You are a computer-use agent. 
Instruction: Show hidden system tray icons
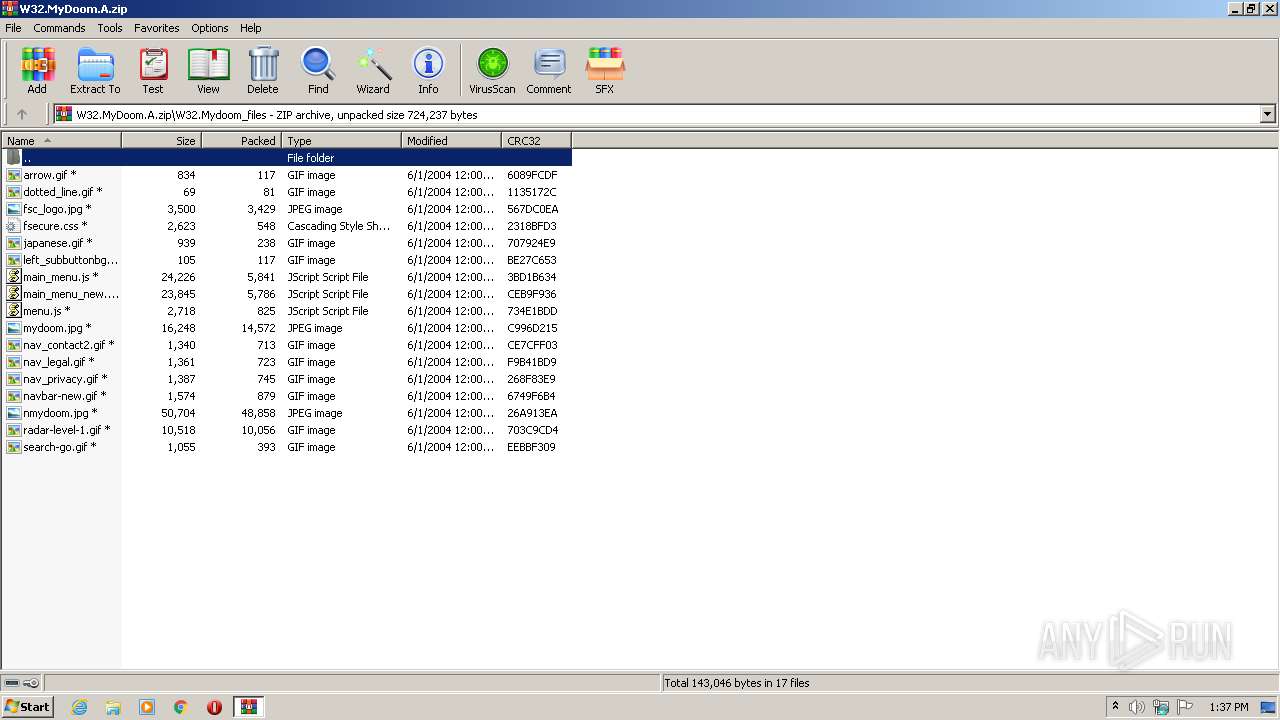[x=1115, y=707]
